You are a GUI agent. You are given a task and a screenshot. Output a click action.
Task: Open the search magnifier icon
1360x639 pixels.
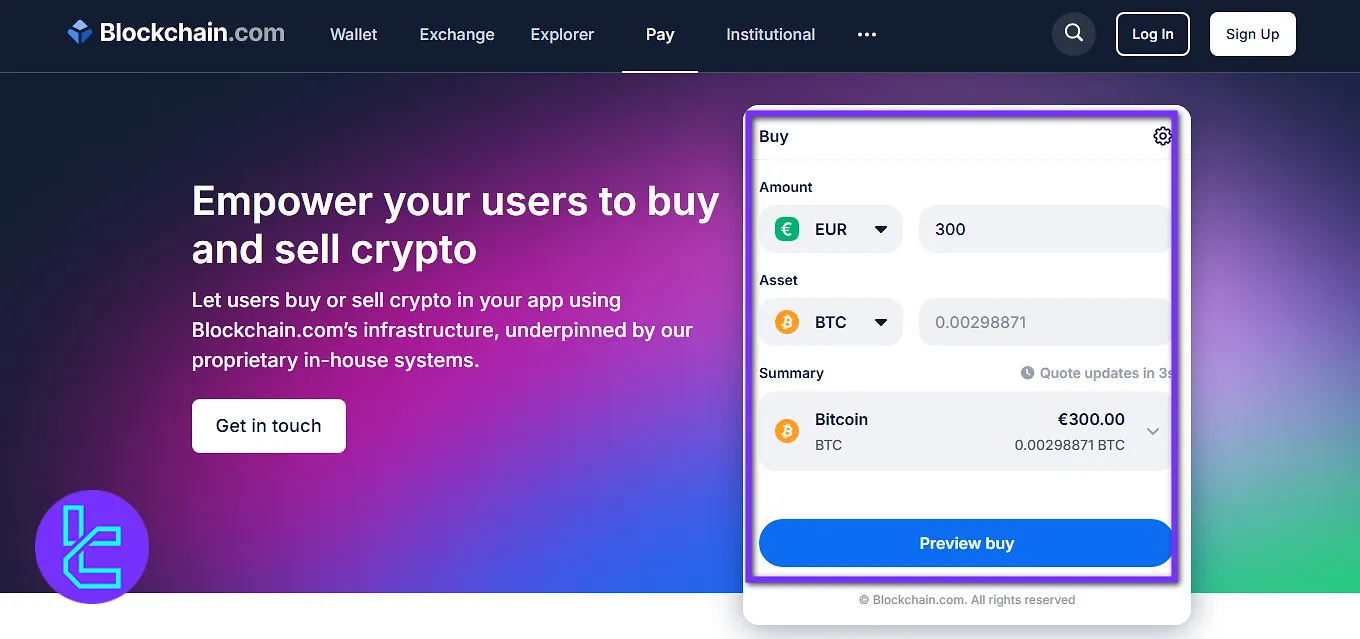1074,33
